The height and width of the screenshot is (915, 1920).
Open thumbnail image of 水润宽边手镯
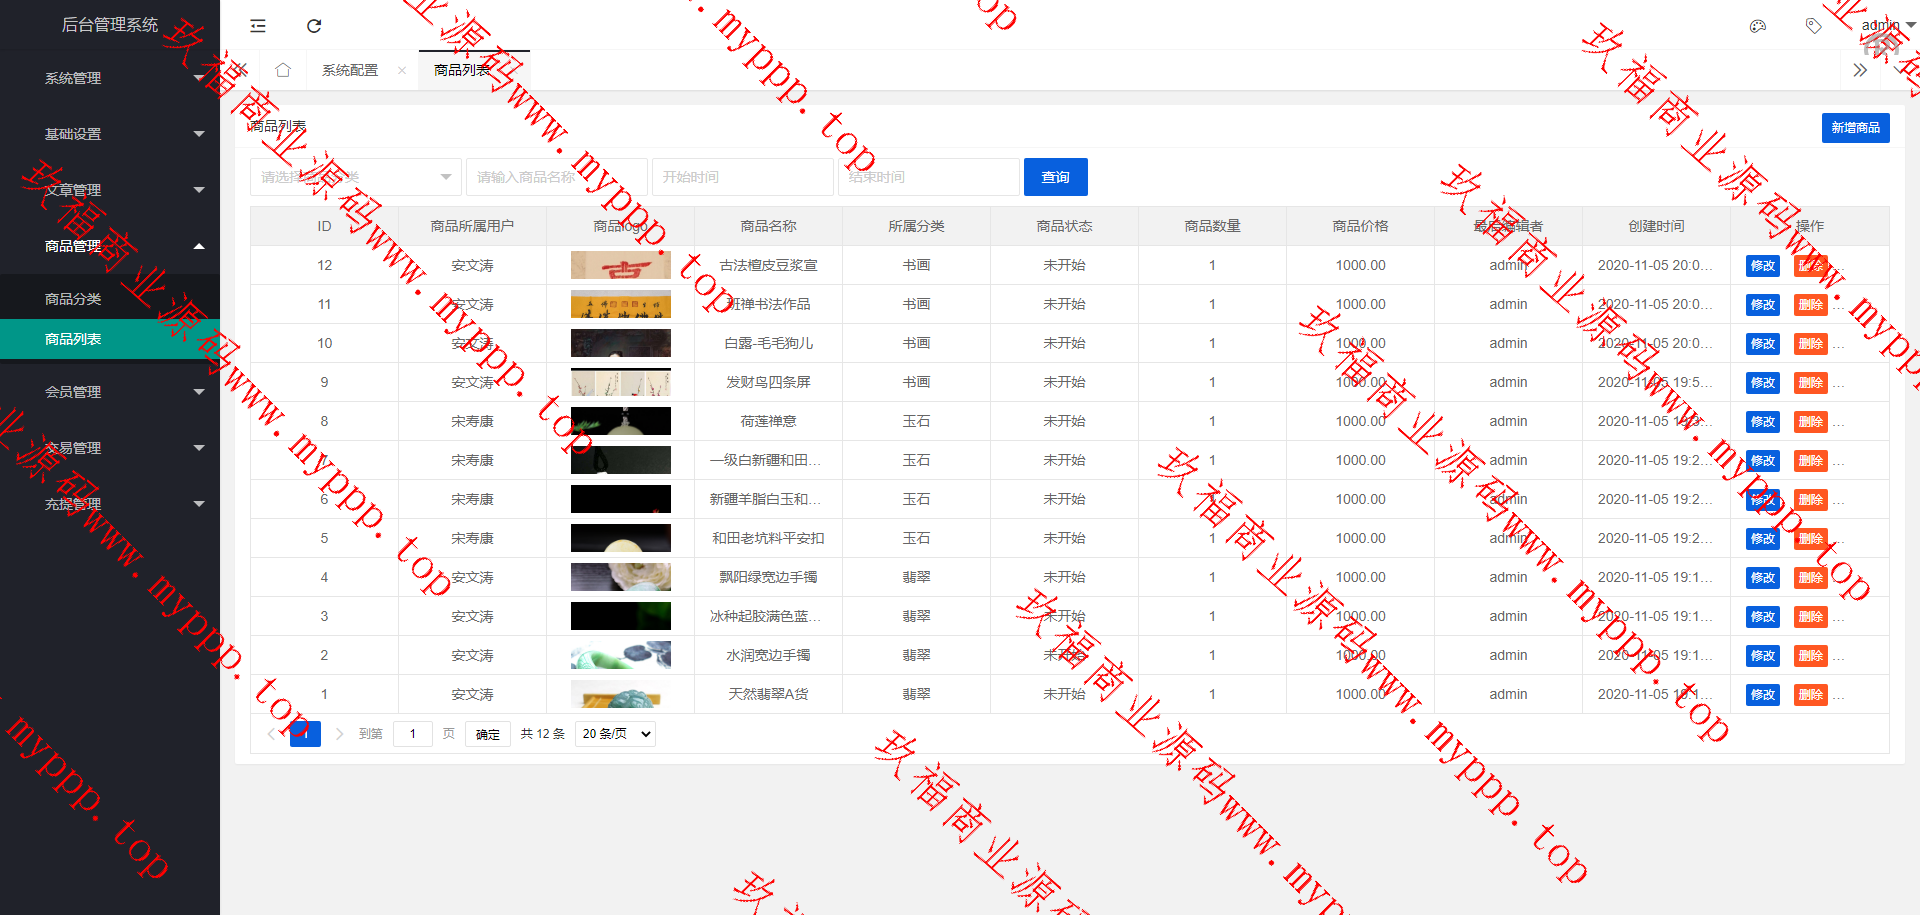tap(620, 655)
